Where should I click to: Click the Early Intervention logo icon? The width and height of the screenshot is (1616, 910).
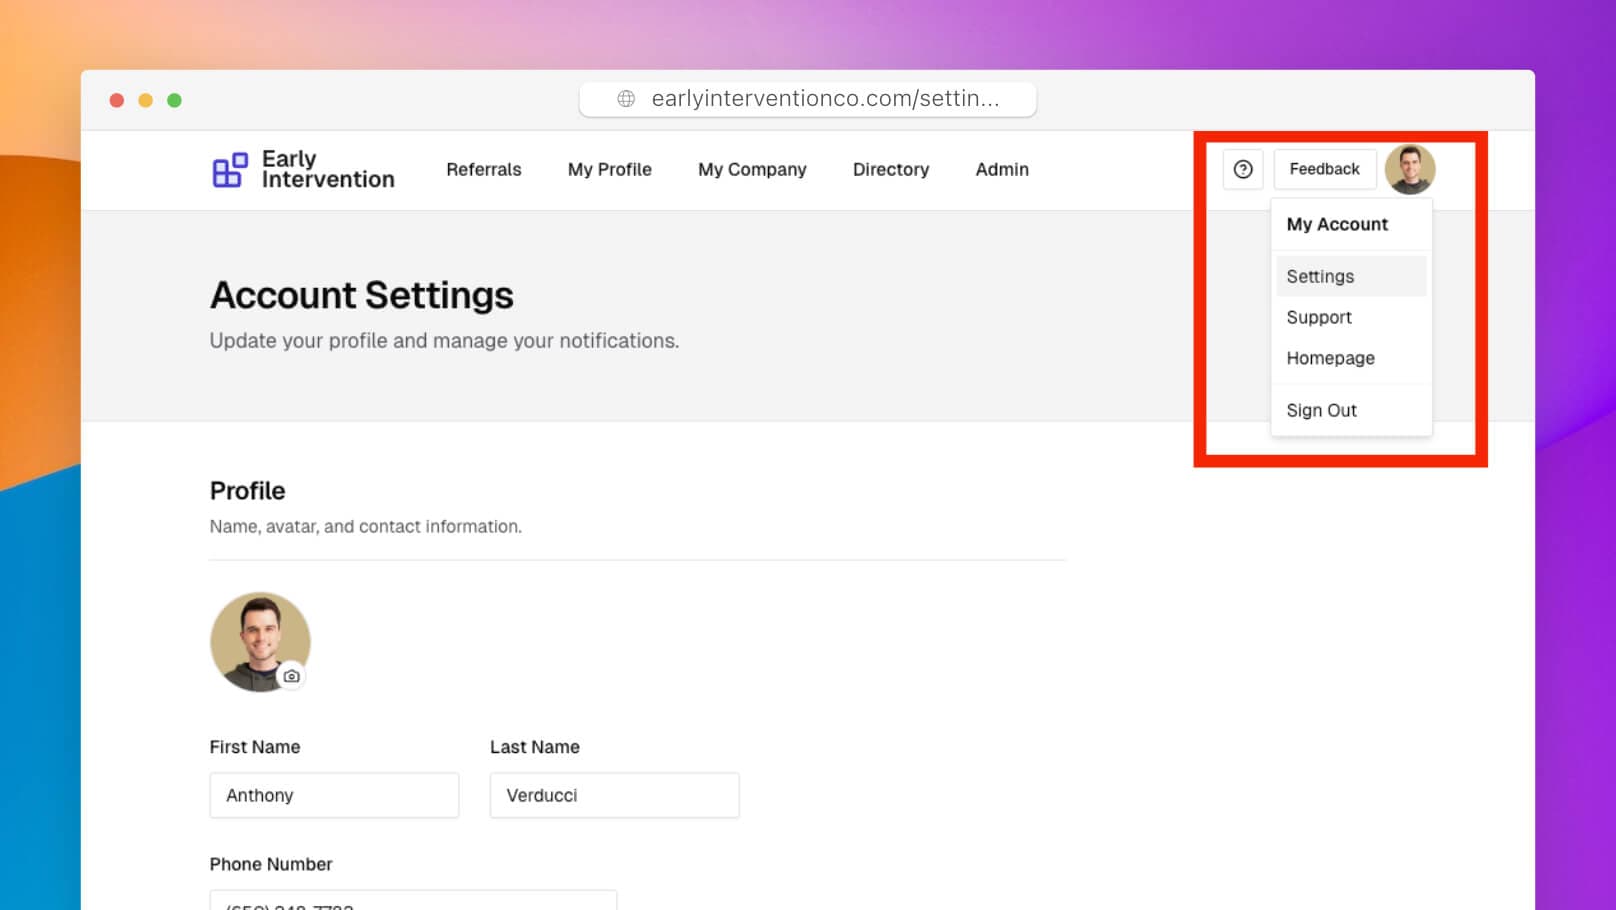(x=229, y=170)
